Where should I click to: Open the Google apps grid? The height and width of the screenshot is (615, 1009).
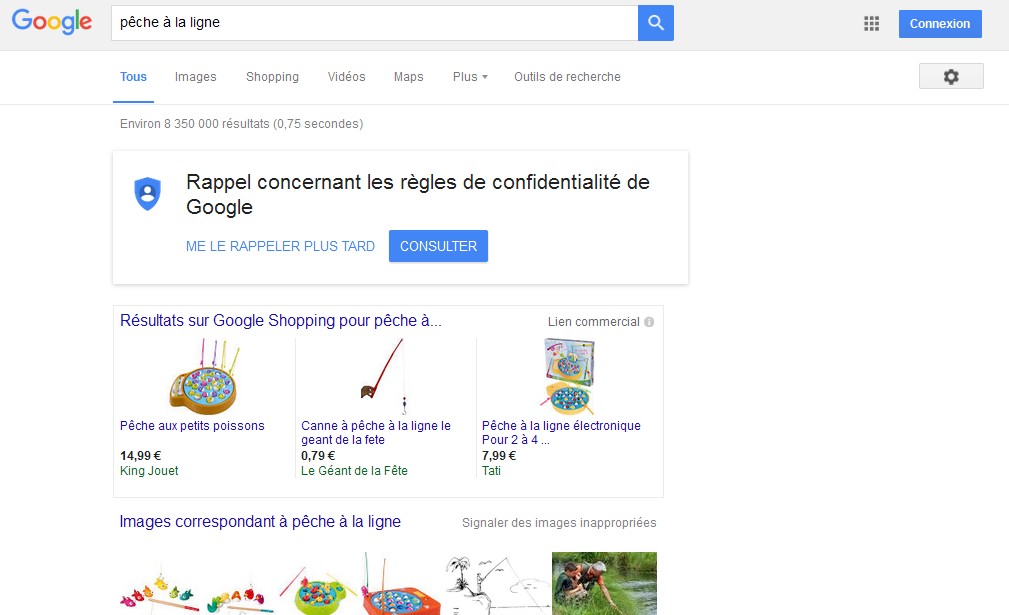click(872, 24)
